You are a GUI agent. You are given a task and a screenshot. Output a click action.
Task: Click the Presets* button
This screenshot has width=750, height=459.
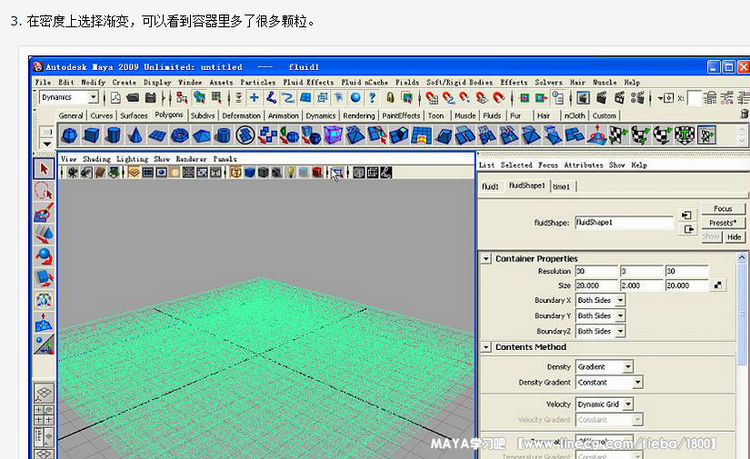coord(723,222)
